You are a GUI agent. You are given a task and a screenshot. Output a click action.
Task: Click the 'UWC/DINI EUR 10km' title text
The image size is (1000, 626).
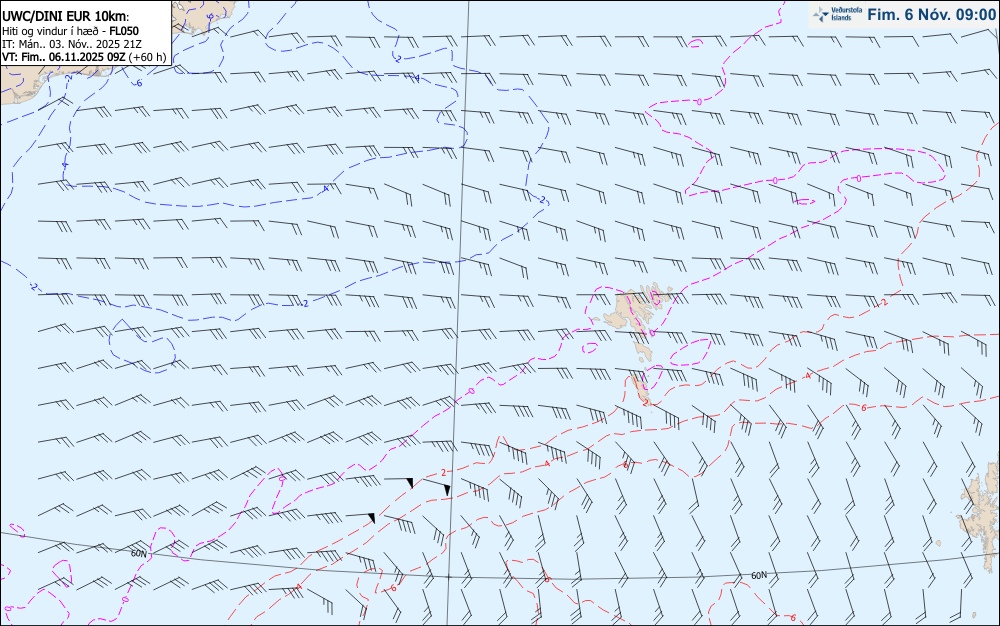(66, 17)
